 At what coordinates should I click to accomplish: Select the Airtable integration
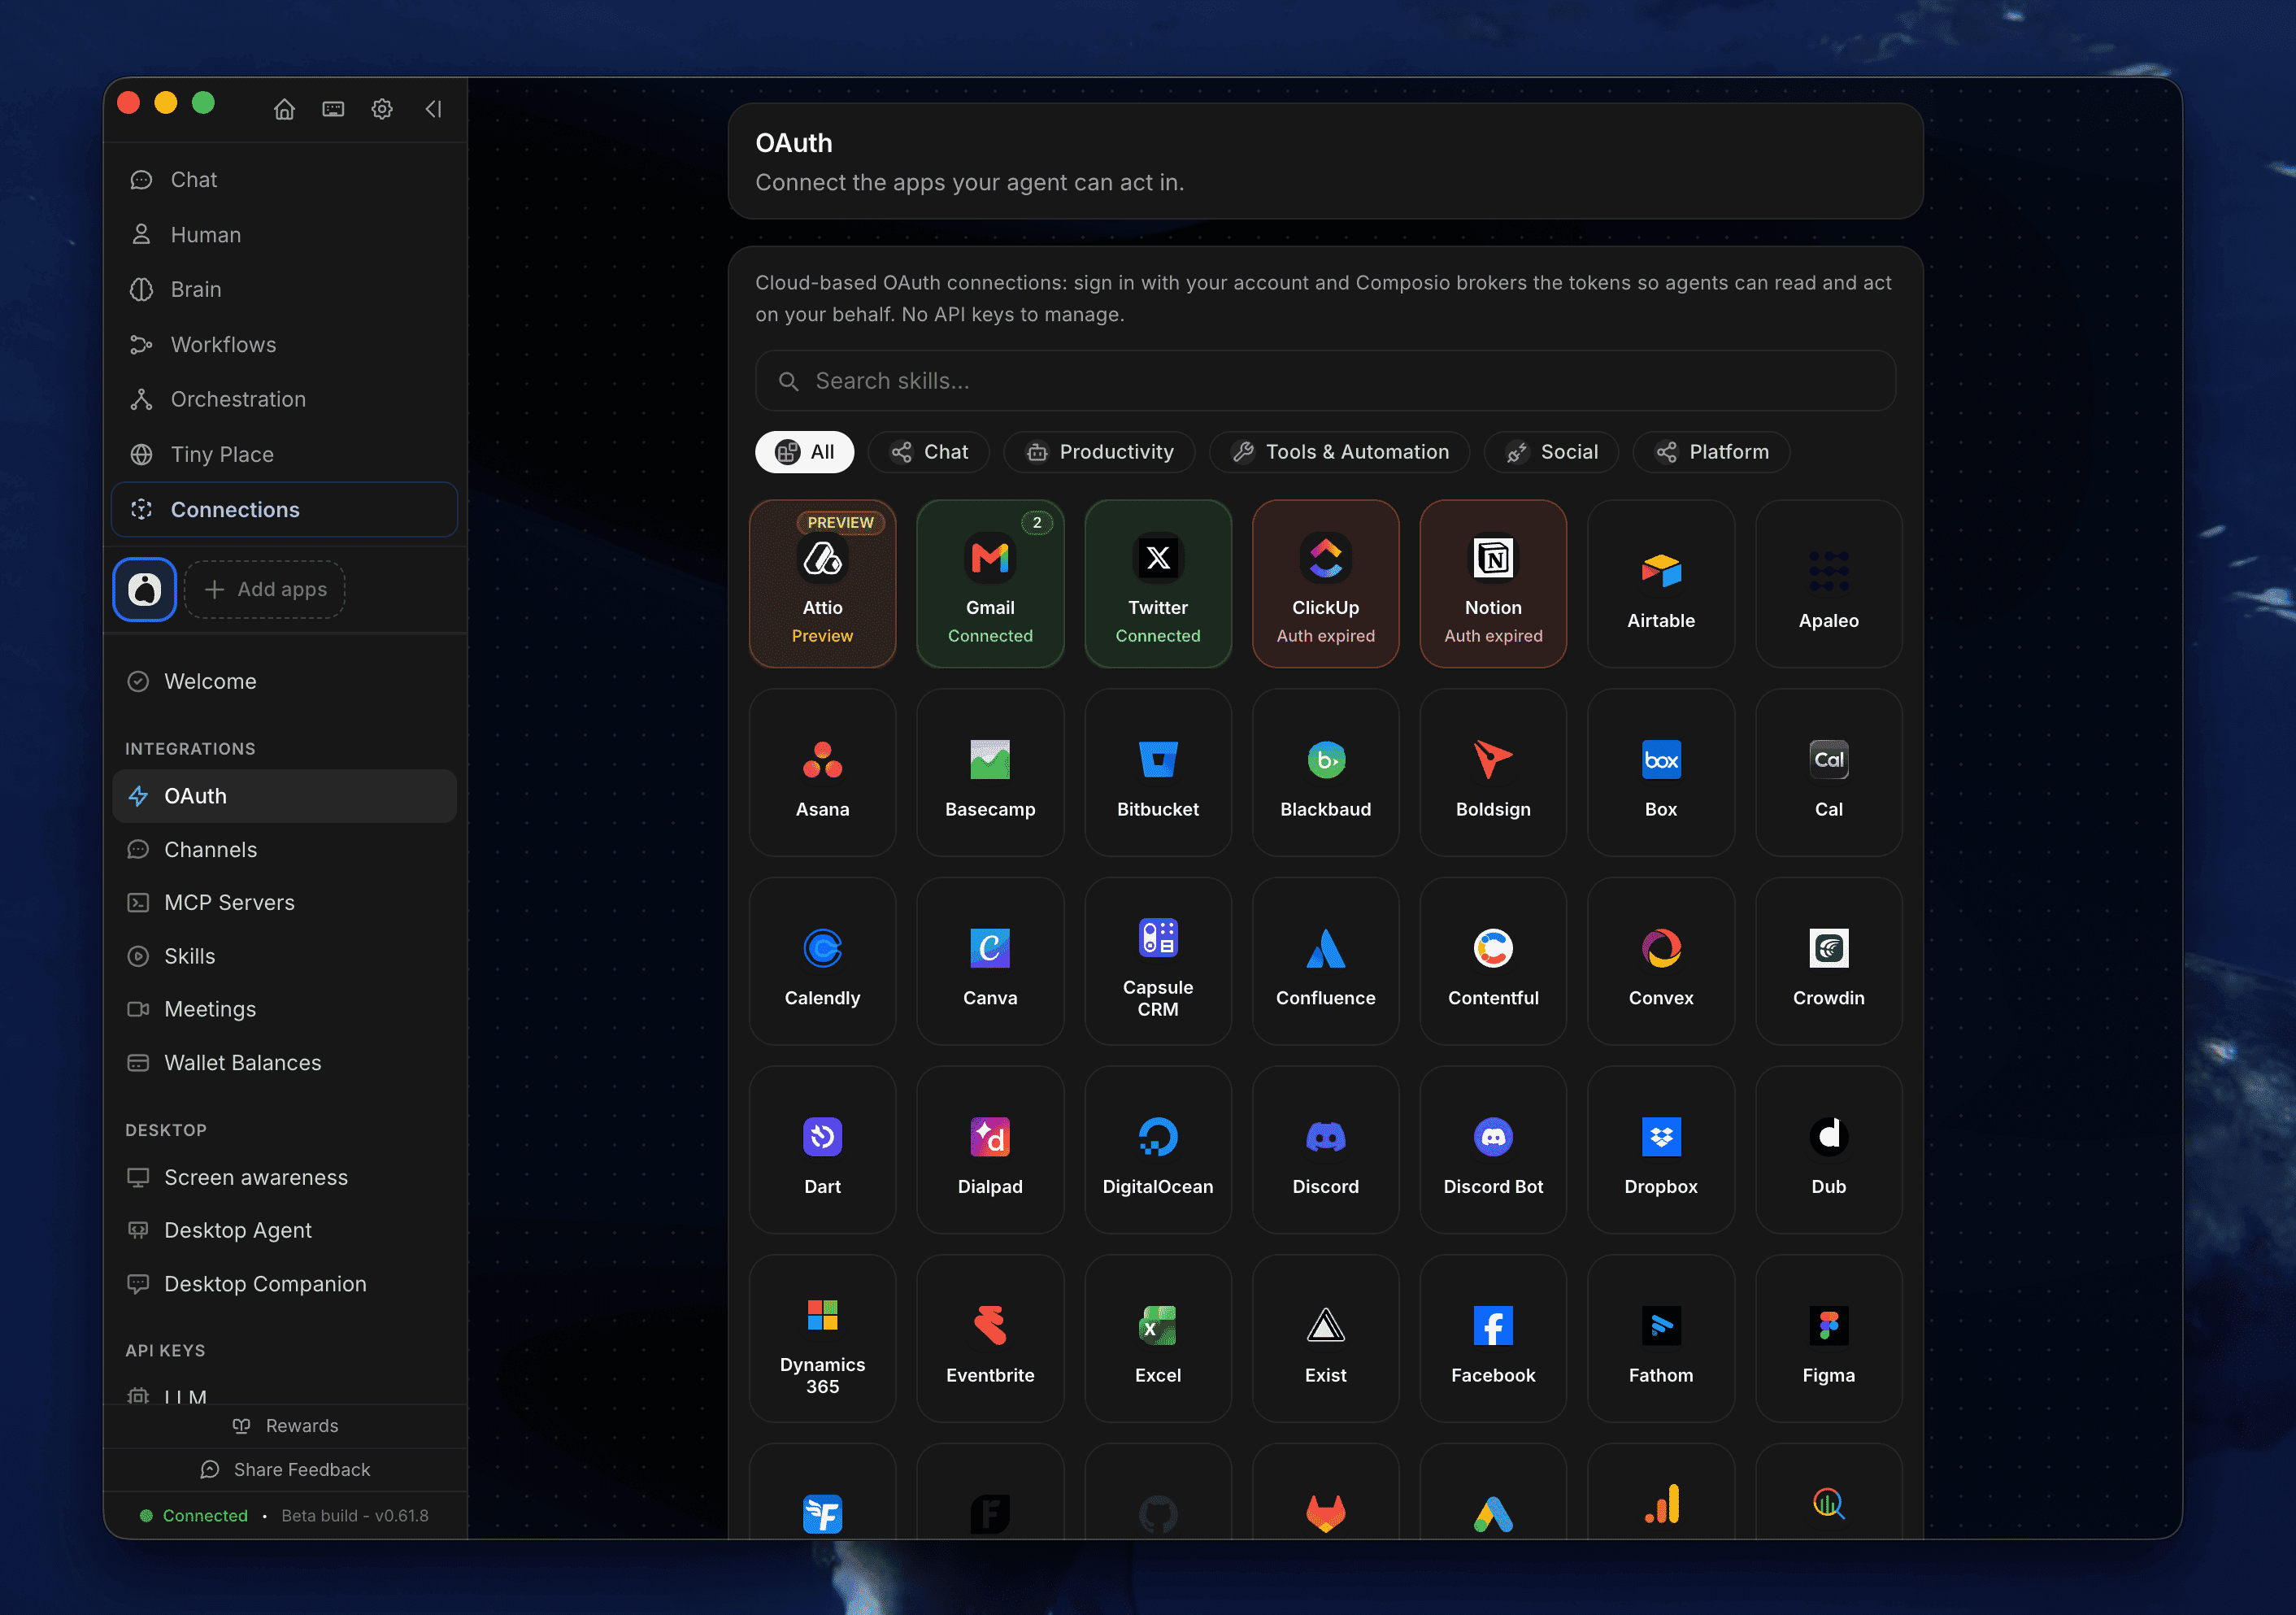pyautogui.click(x=1661, y=584)
